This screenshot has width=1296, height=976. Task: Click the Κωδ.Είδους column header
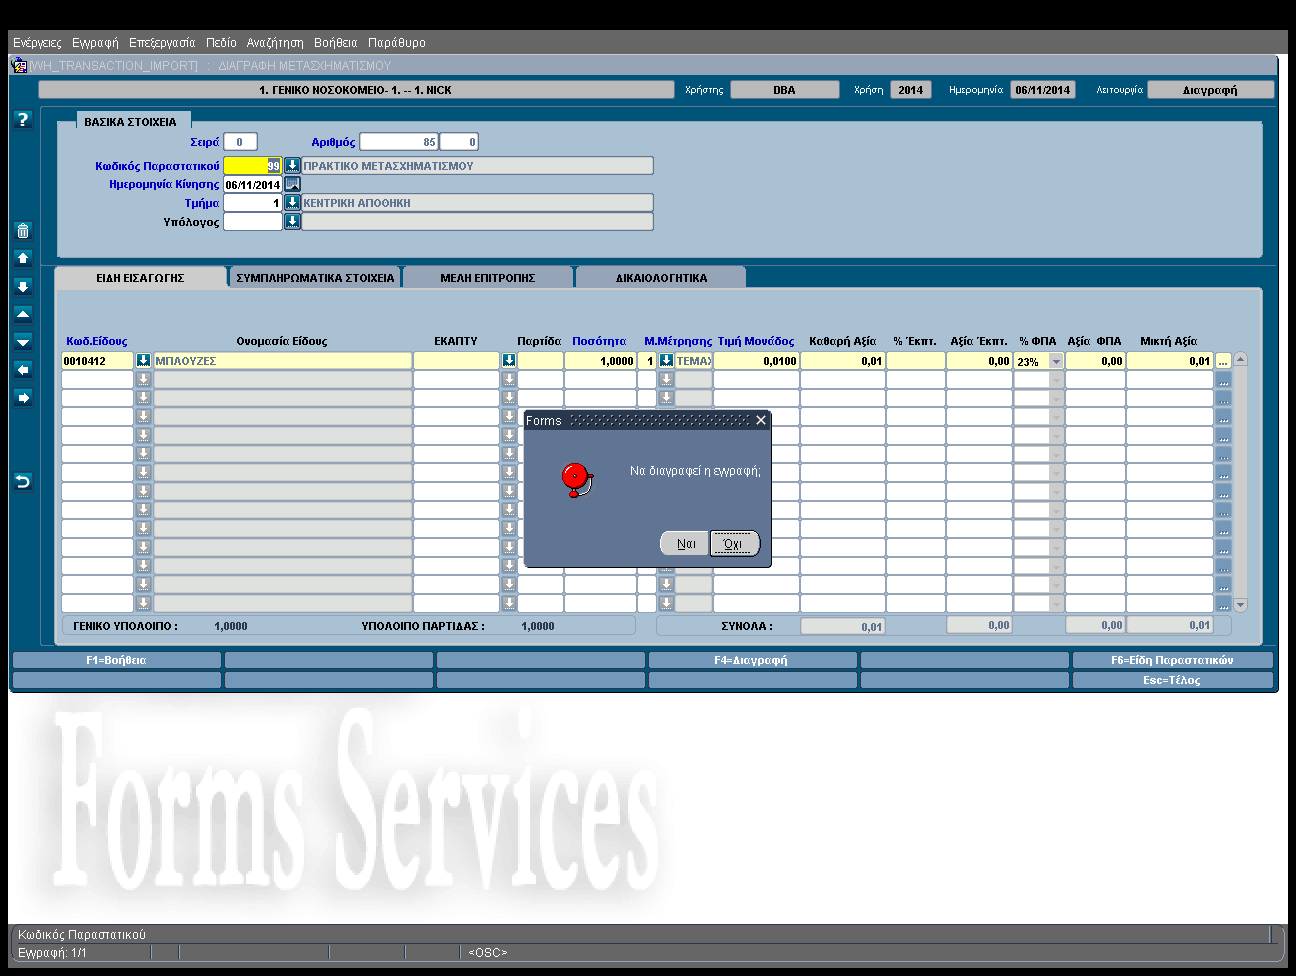97,341
